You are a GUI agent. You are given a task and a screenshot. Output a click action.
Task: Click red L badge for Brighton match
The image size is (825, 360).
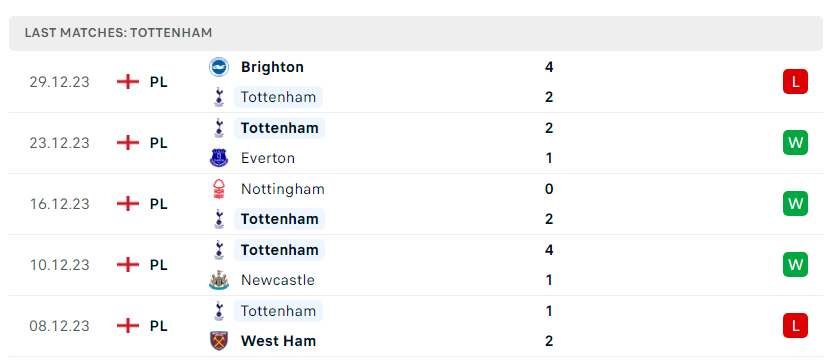(795, 82)
